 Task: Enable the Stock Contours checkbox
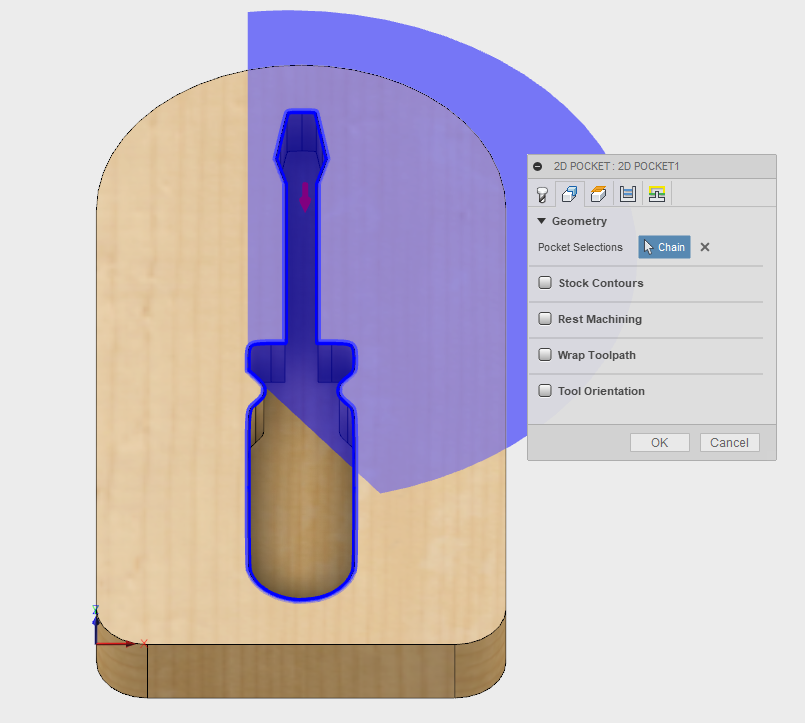[545, 282]
